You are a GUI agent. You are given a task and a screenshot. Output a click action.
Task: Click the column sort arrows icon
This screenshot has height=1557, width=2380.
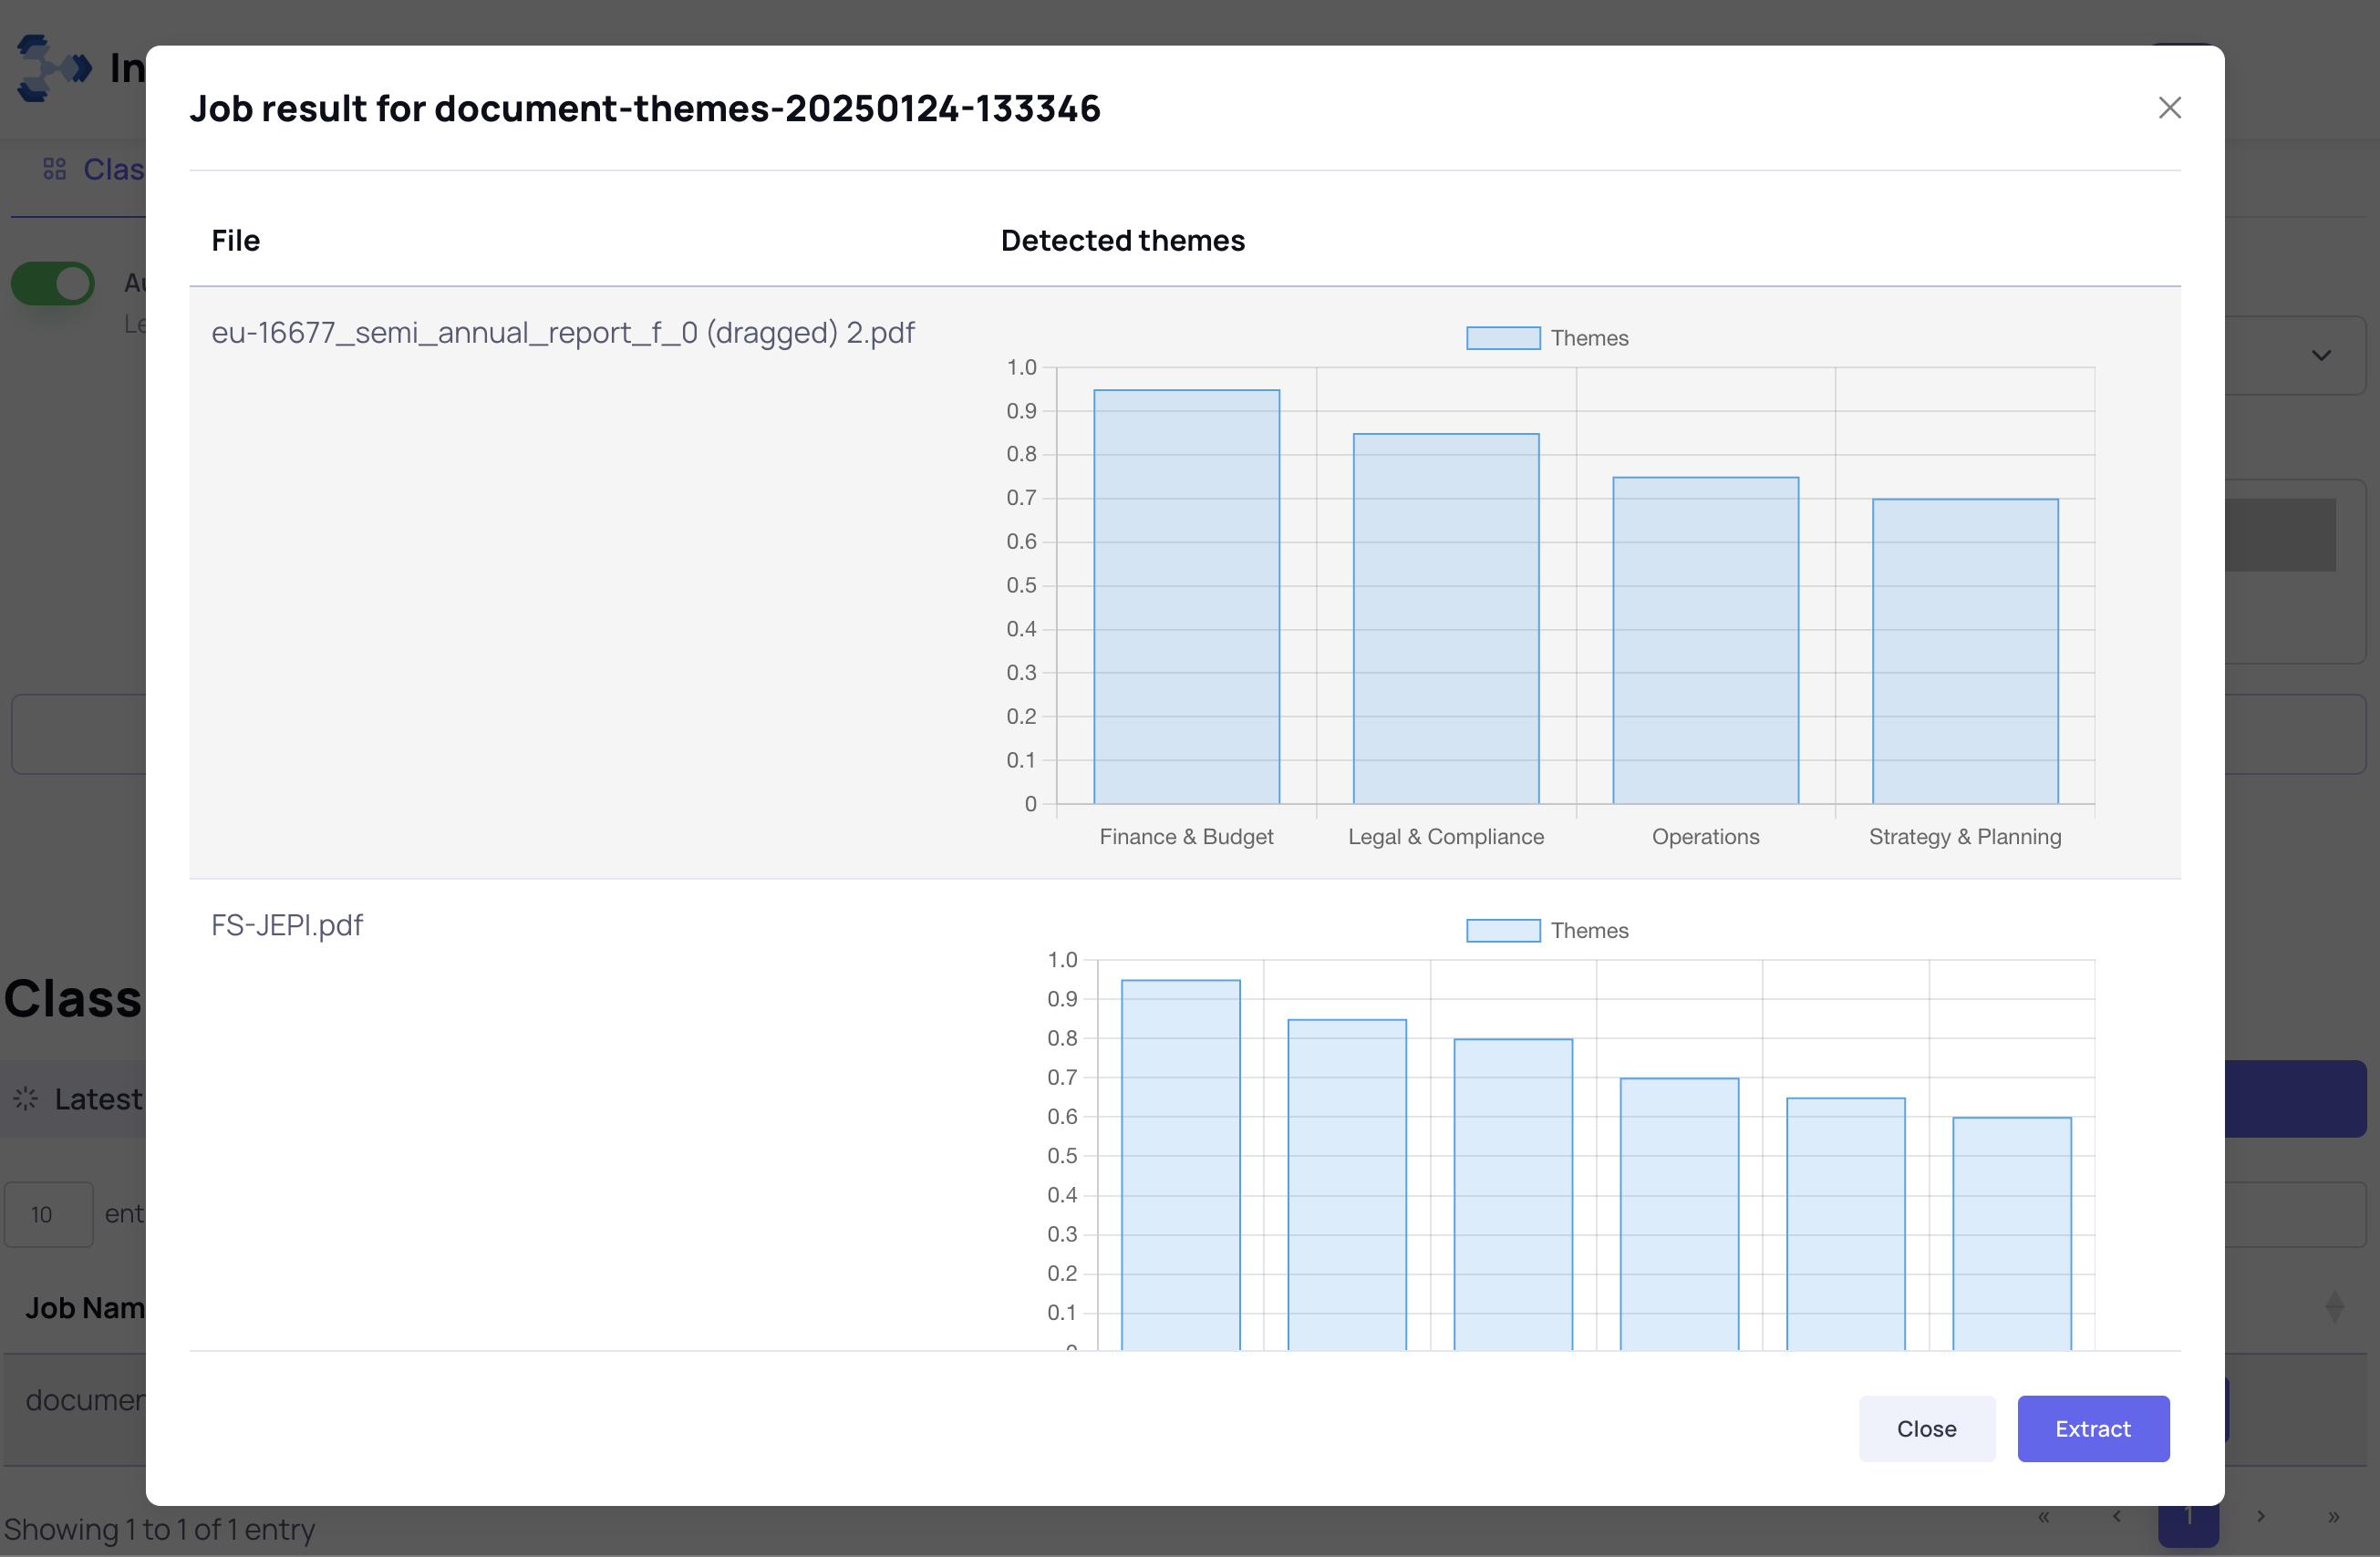coord(2334,1307)
